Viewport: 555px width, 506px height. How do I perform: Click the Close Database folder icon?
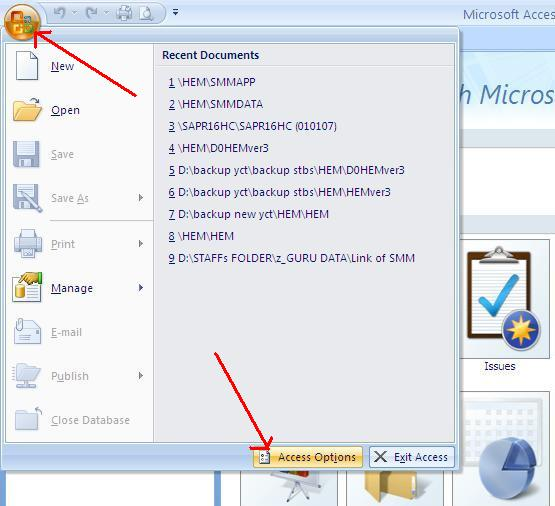pyautogui.click(x=28, y=419)
